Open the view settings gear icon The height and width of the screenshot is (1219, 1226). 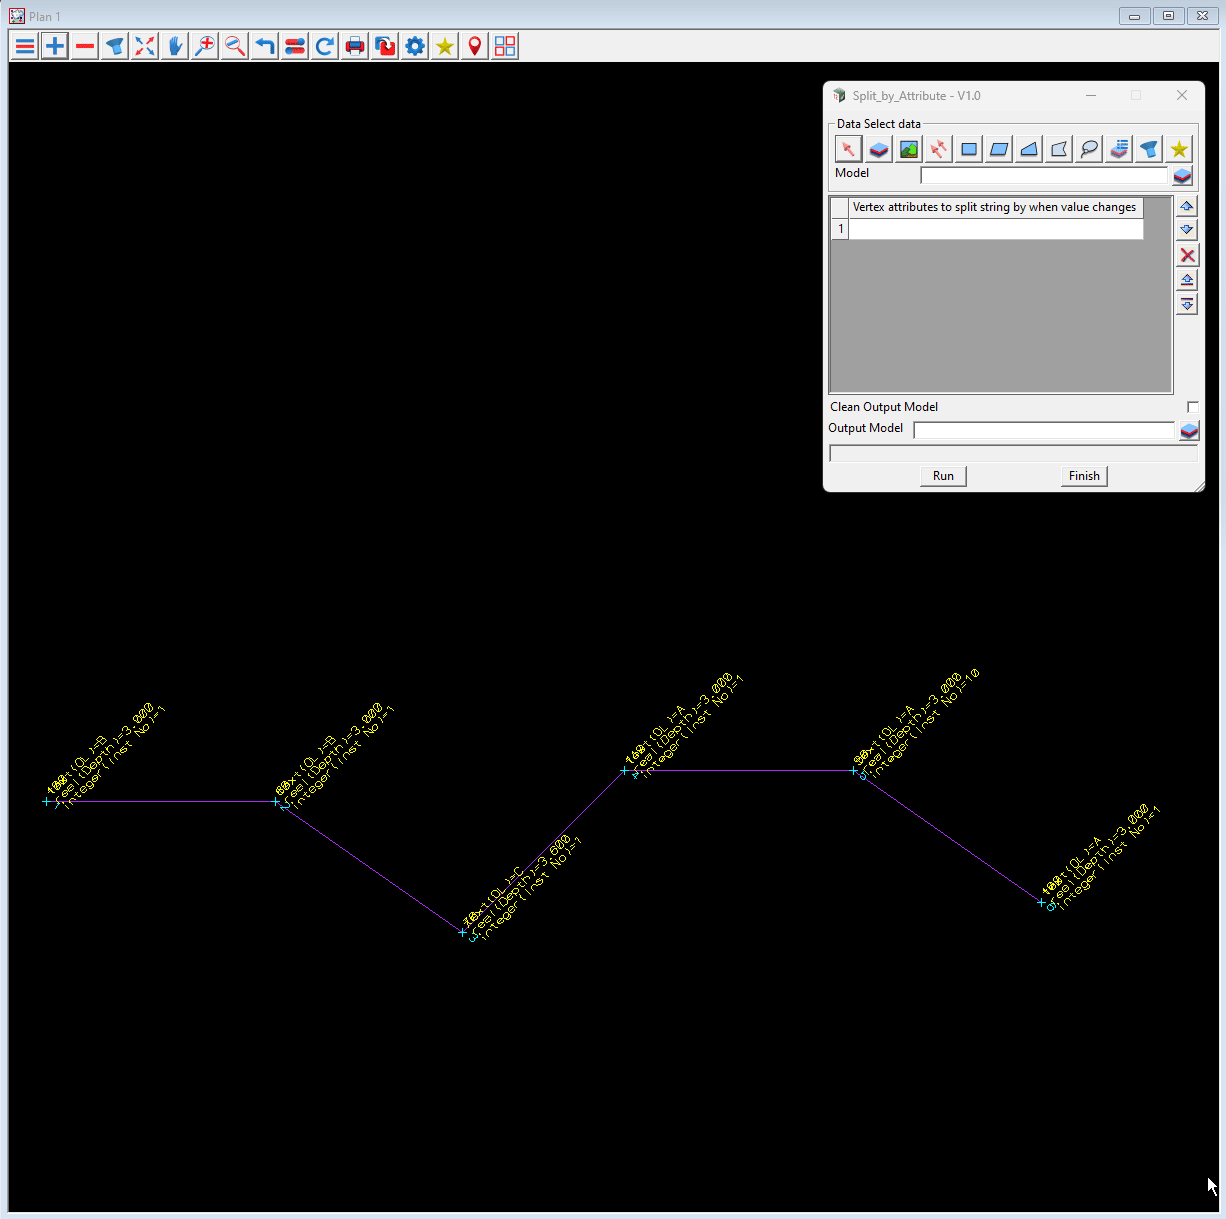pos(415,46)
